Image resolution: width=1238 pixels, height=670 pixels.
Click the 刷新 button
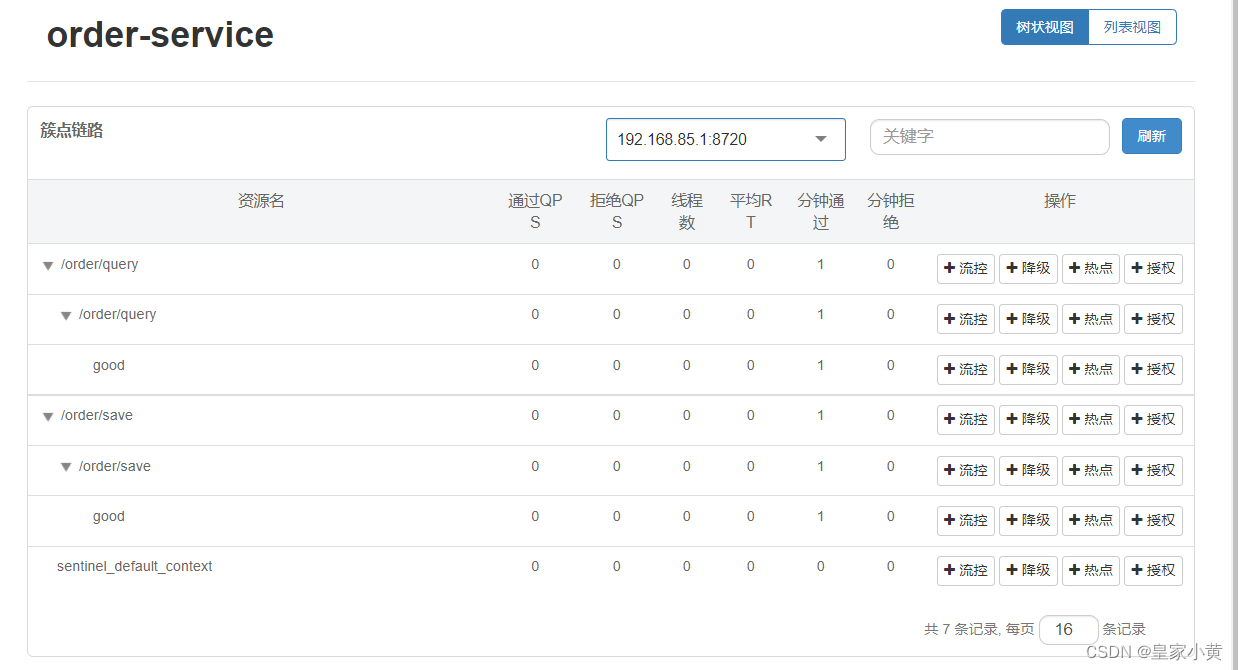tap(1152, 136)
